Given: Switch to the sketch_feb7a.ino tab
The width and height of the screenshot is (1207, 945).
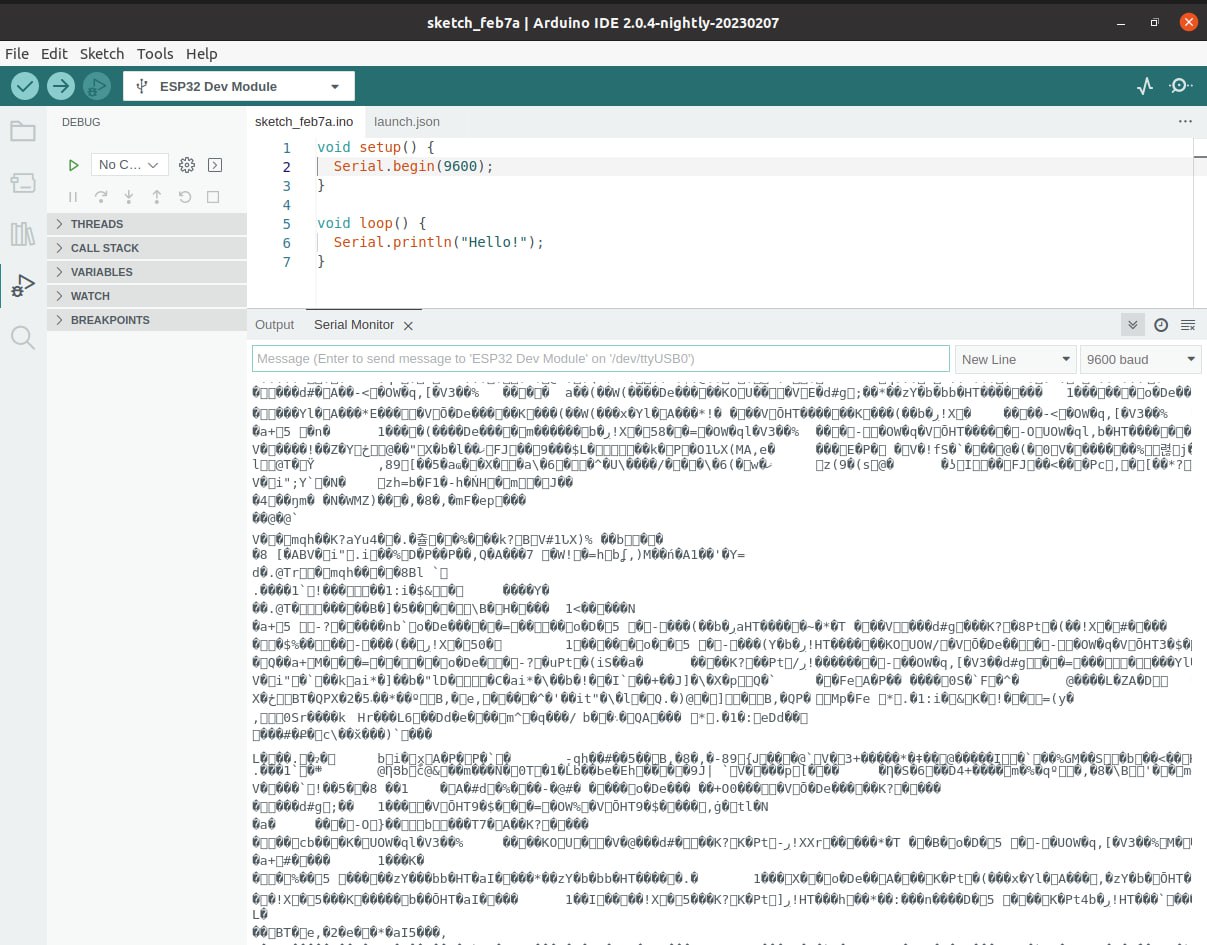Looking at the screenshot, I should [304, 121].
